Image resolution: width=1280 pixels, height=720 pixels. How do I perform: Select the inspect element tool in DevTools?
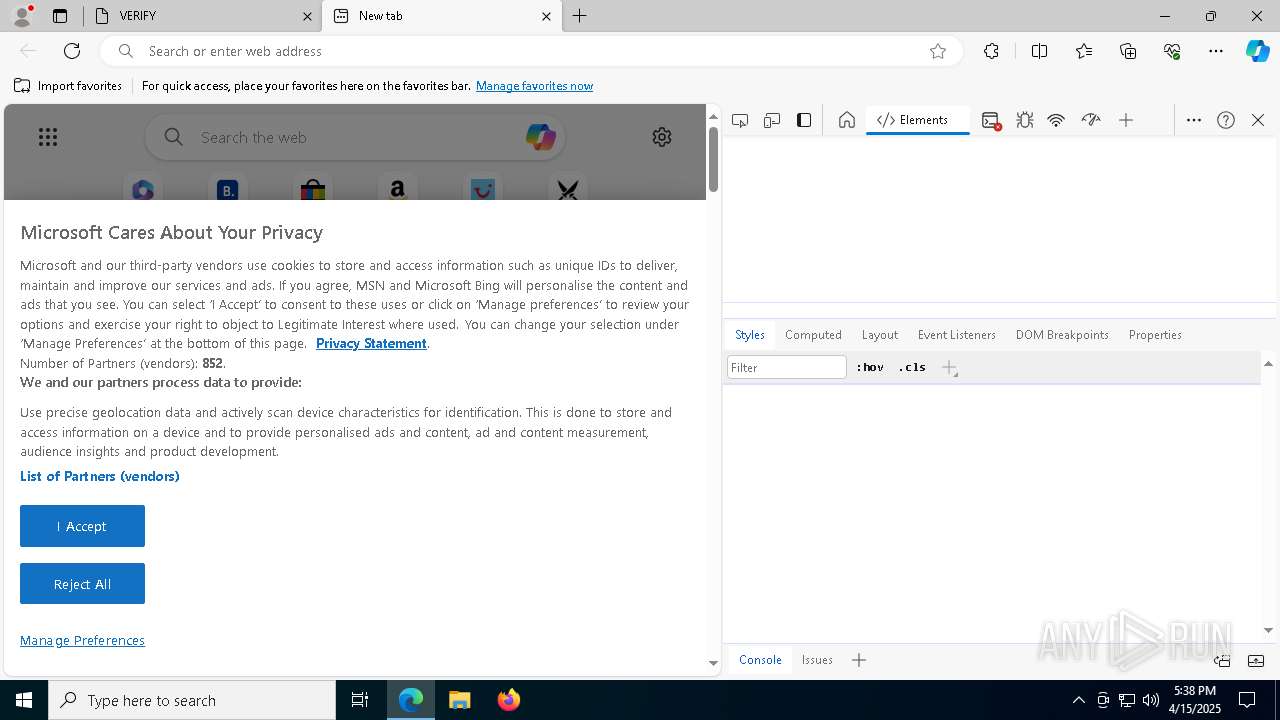[x=740, y=120]
